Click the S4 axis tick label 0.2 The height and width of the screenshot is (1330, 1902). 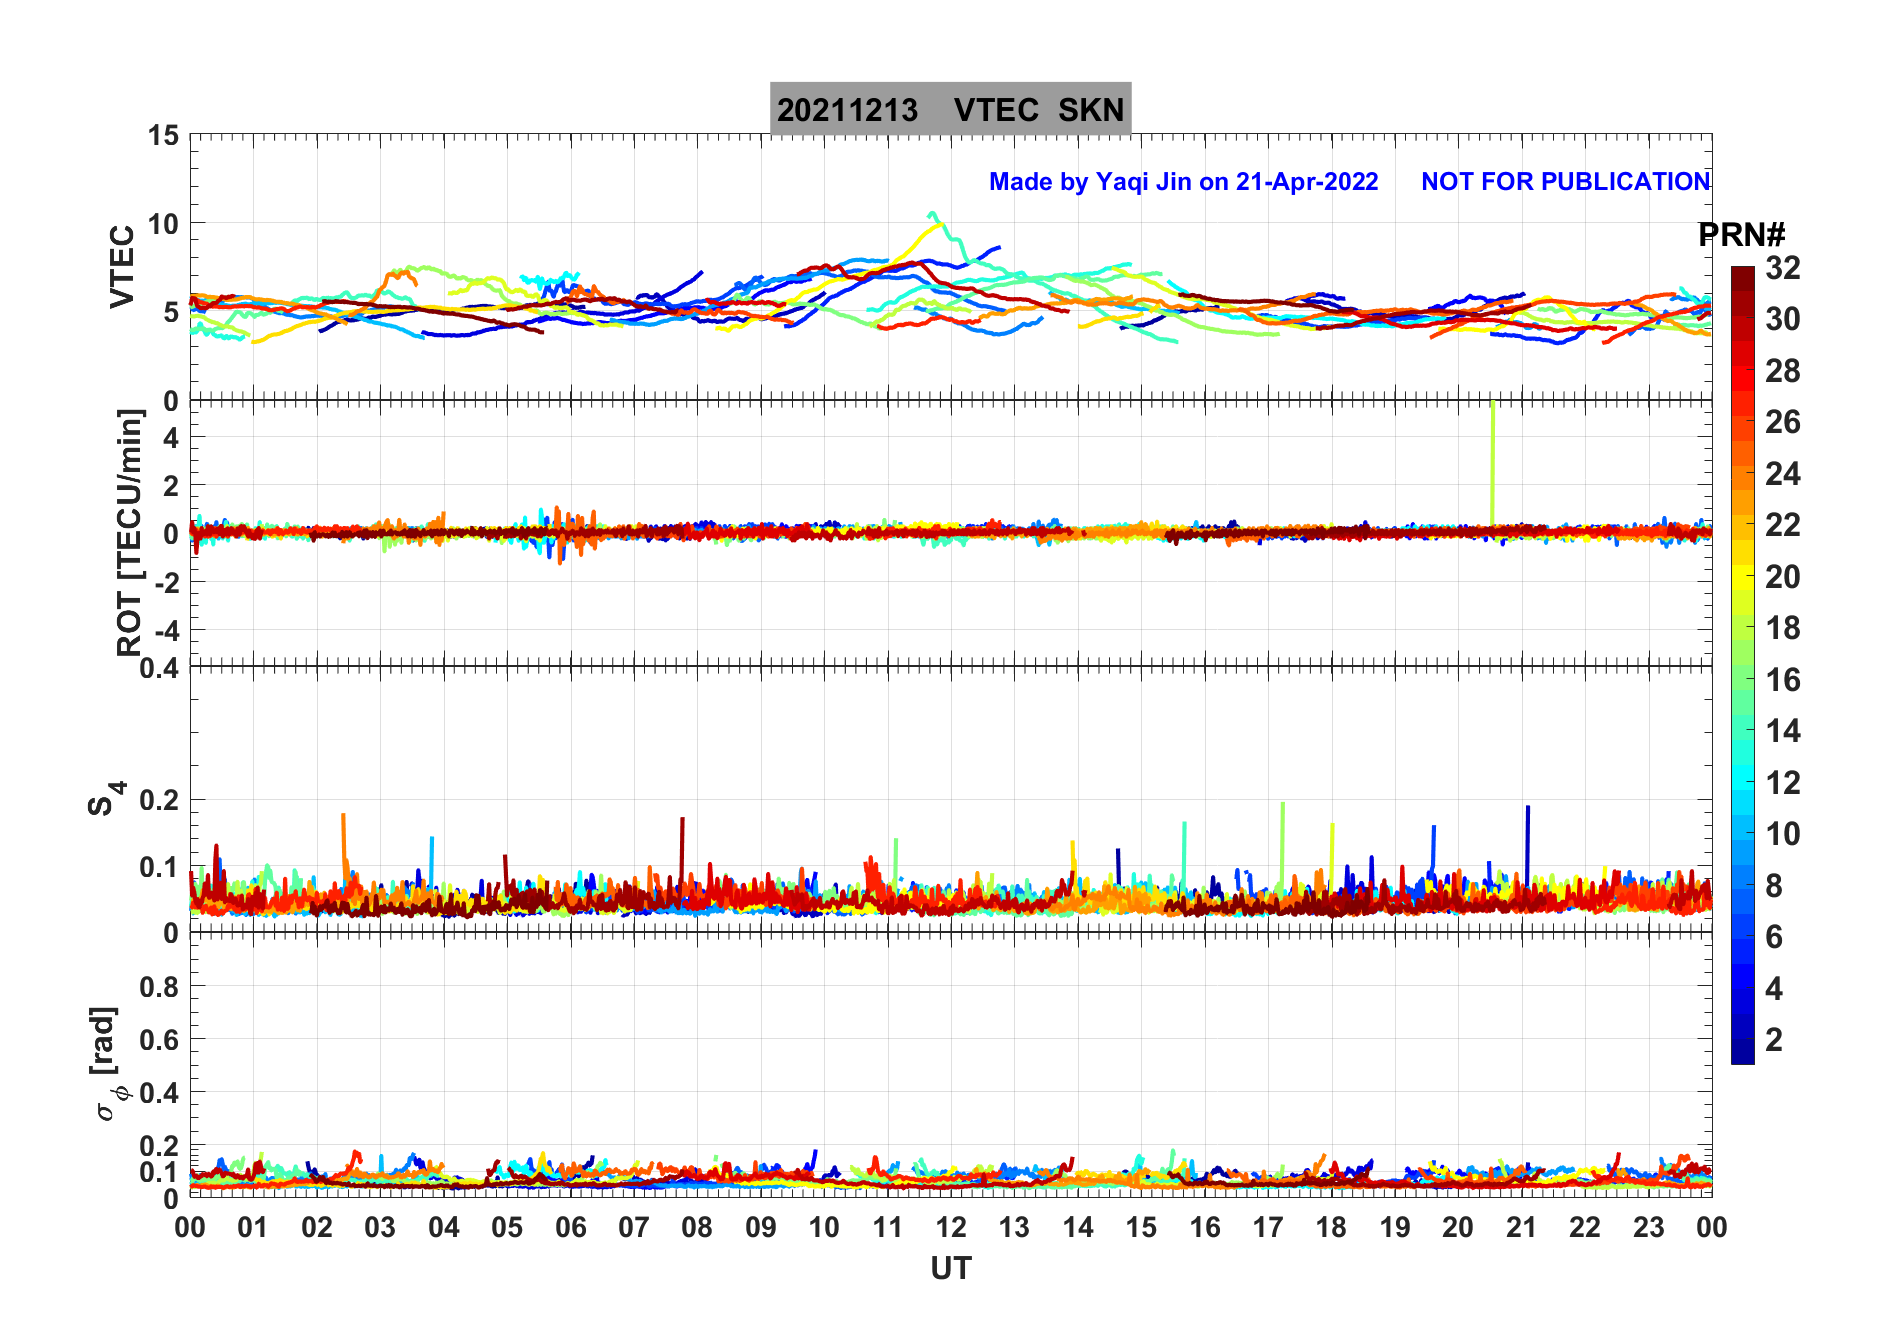coord(160,800)
